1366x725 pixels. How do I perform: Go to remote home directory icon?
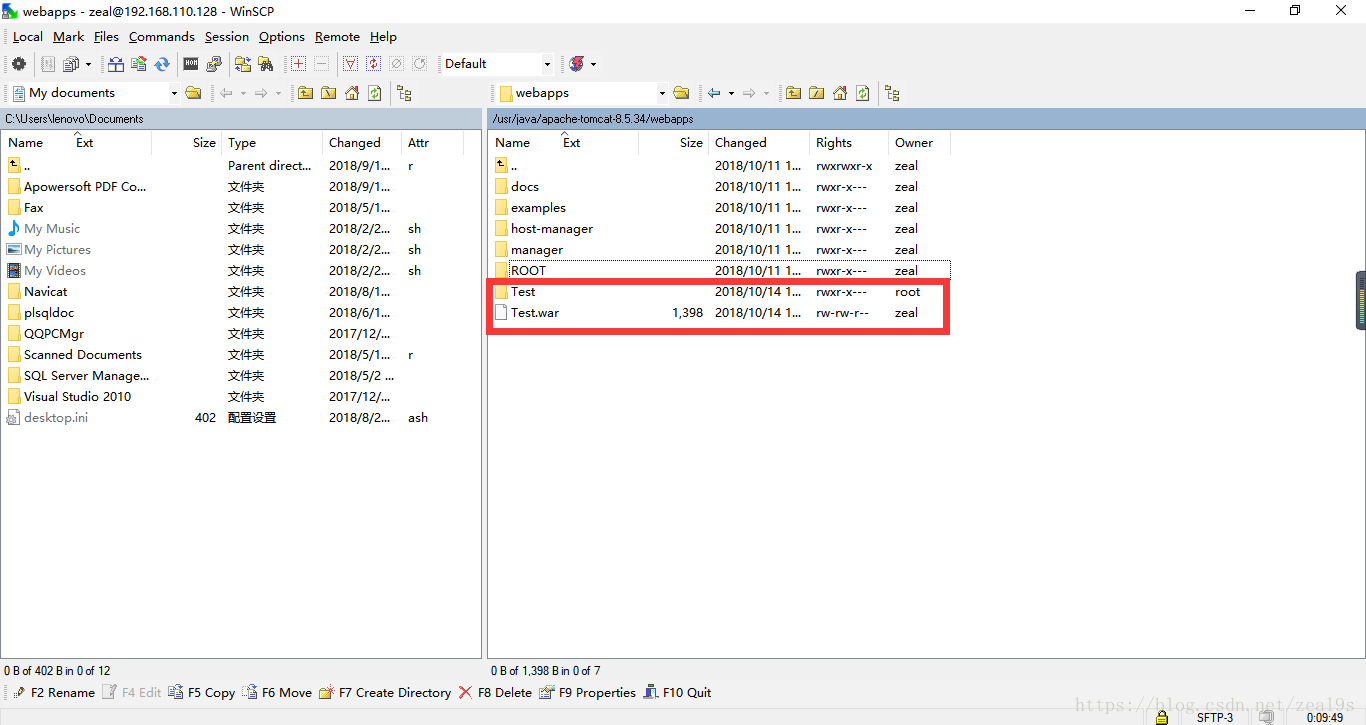click(x=840, y=93)
